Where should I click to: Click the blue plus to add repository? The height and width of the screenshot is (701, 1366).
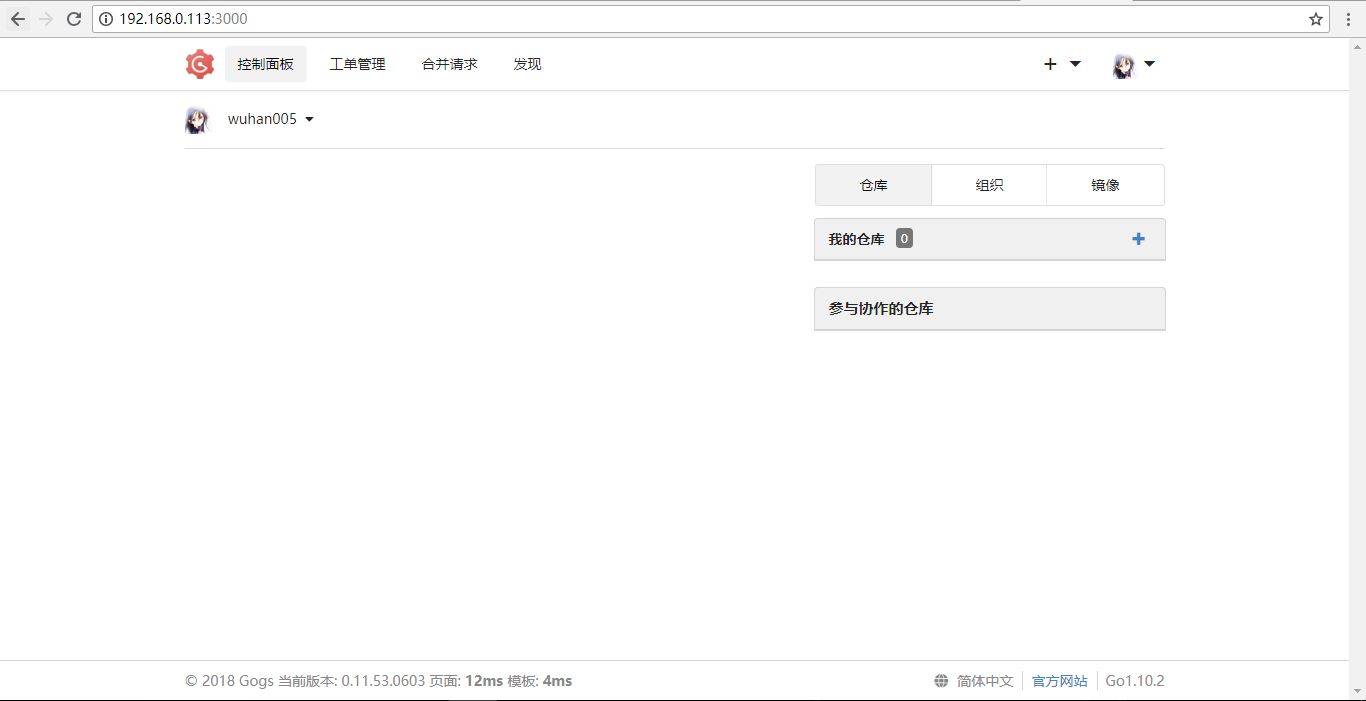[x=1138, y=239]
